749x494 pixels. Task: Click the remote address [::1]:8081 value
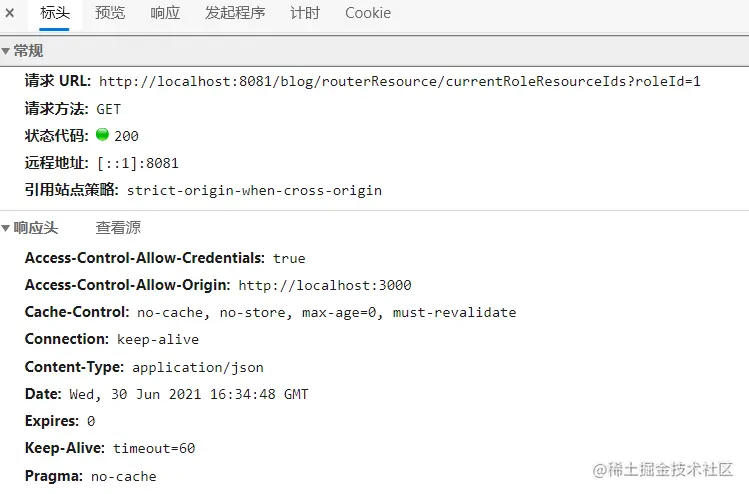138,163
